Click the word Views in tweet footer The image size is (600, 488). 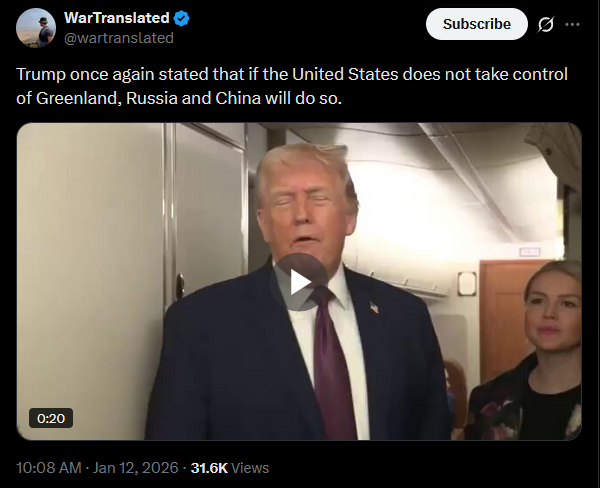(250, 468)
